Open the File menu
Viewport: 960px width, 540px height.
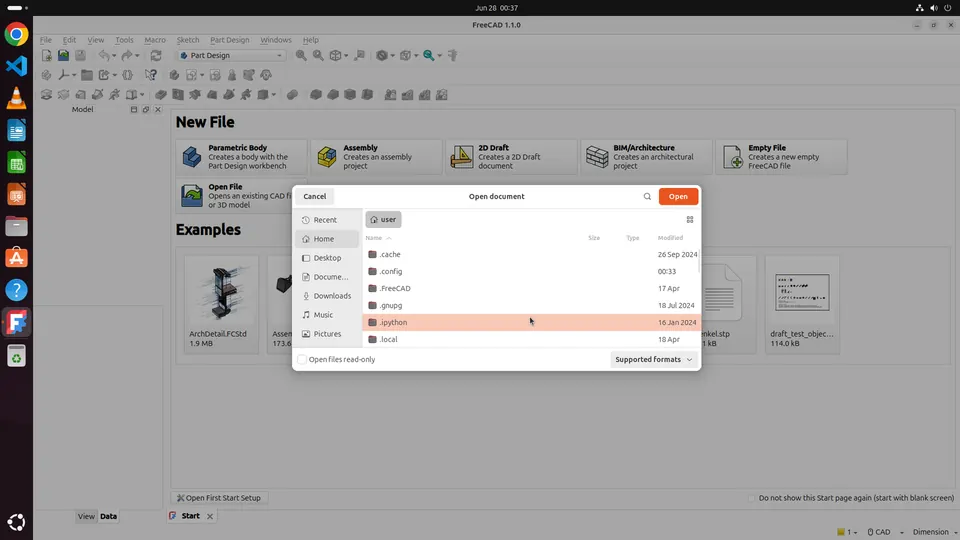click(46, 40)
